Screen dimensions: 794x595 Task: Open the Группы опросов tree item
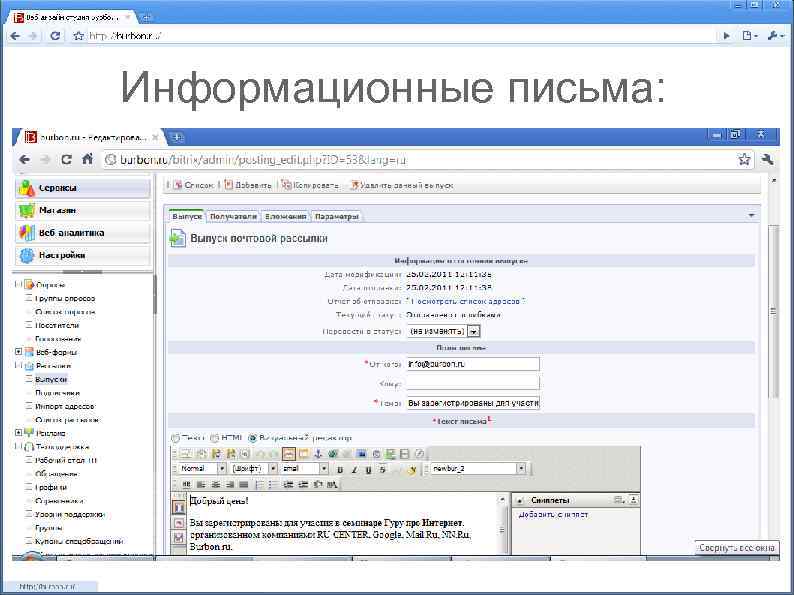click(x=65, y=299)
